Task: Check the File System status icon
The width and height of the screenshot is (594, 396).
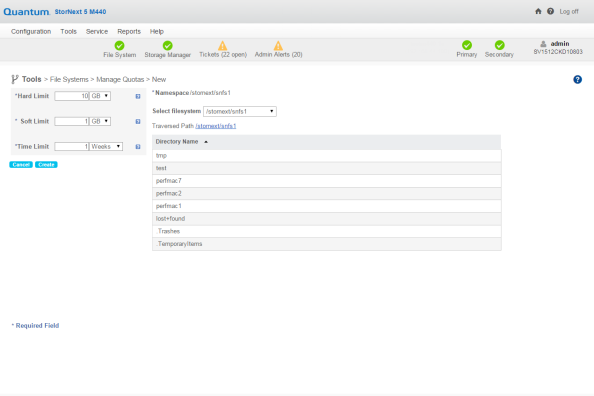Action: click(x=119, y=45)
